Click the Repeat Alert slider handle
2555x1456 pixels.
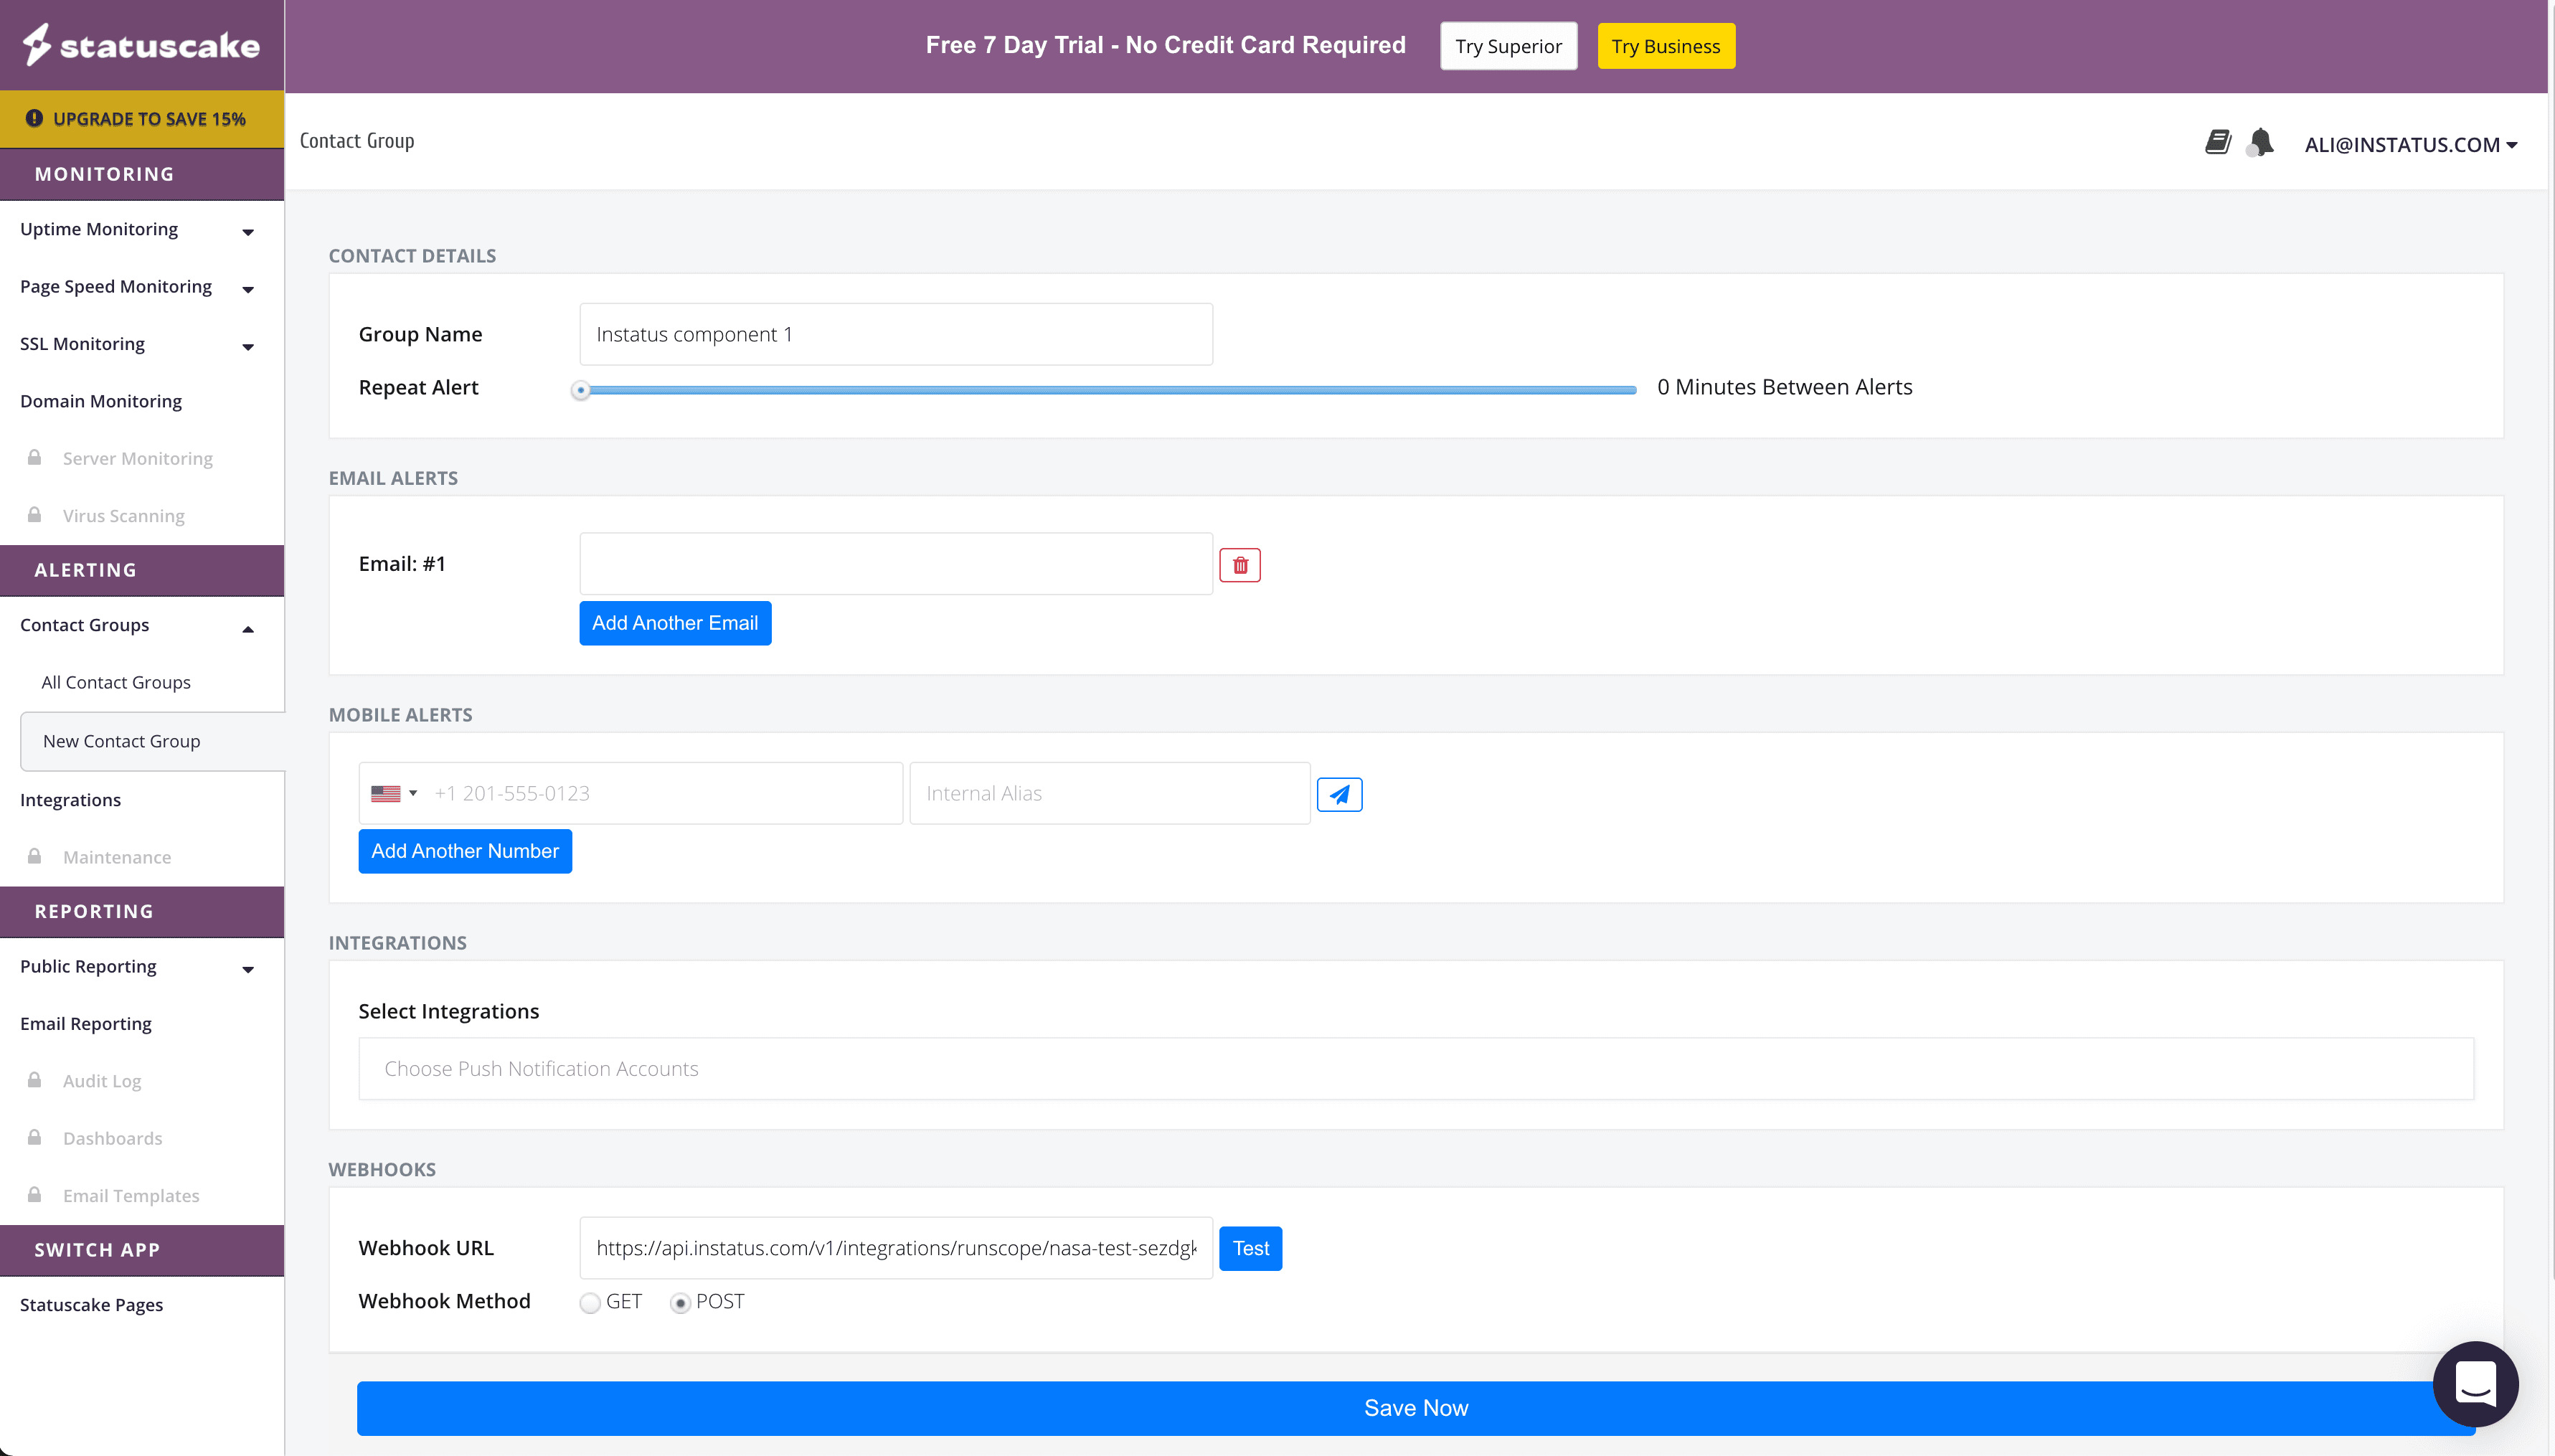(x=581, y=390)
